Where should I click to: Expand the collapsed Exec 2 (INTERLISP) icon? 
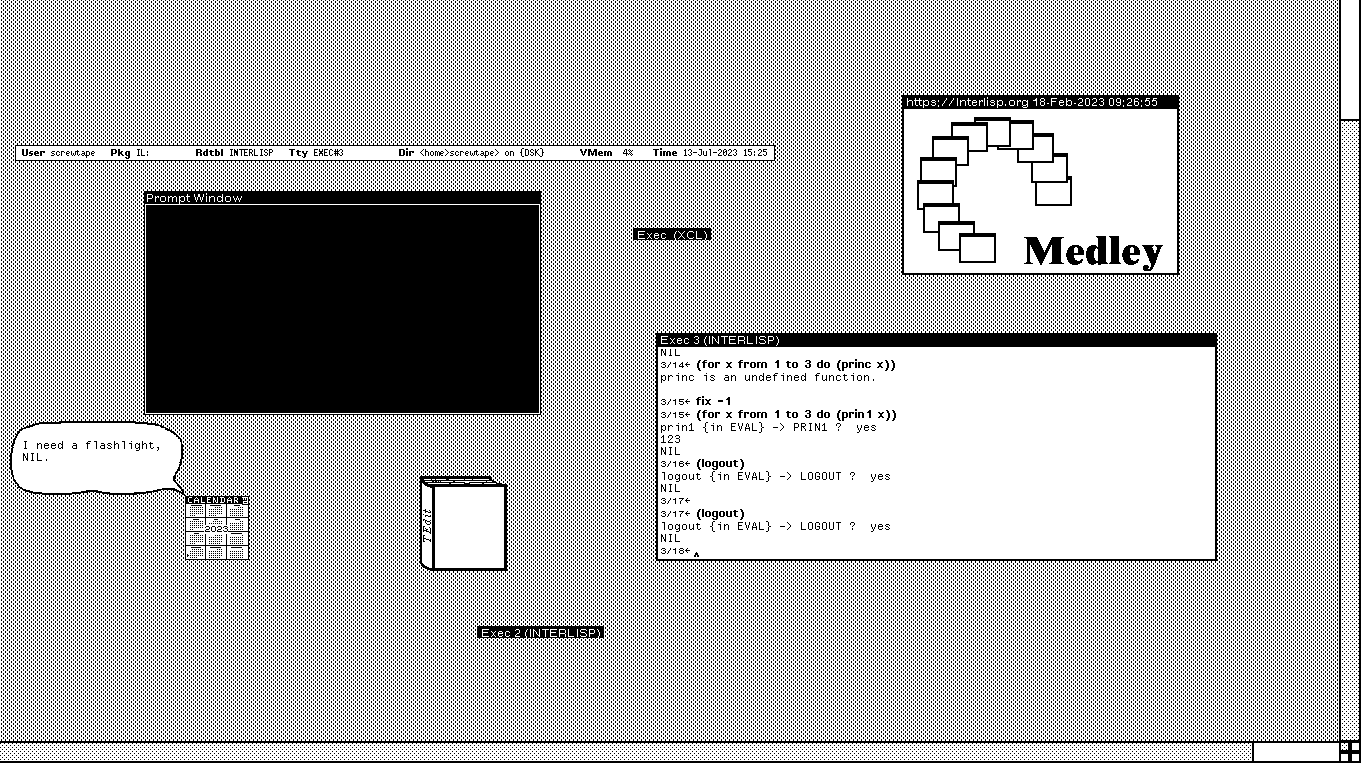[540, 633]
